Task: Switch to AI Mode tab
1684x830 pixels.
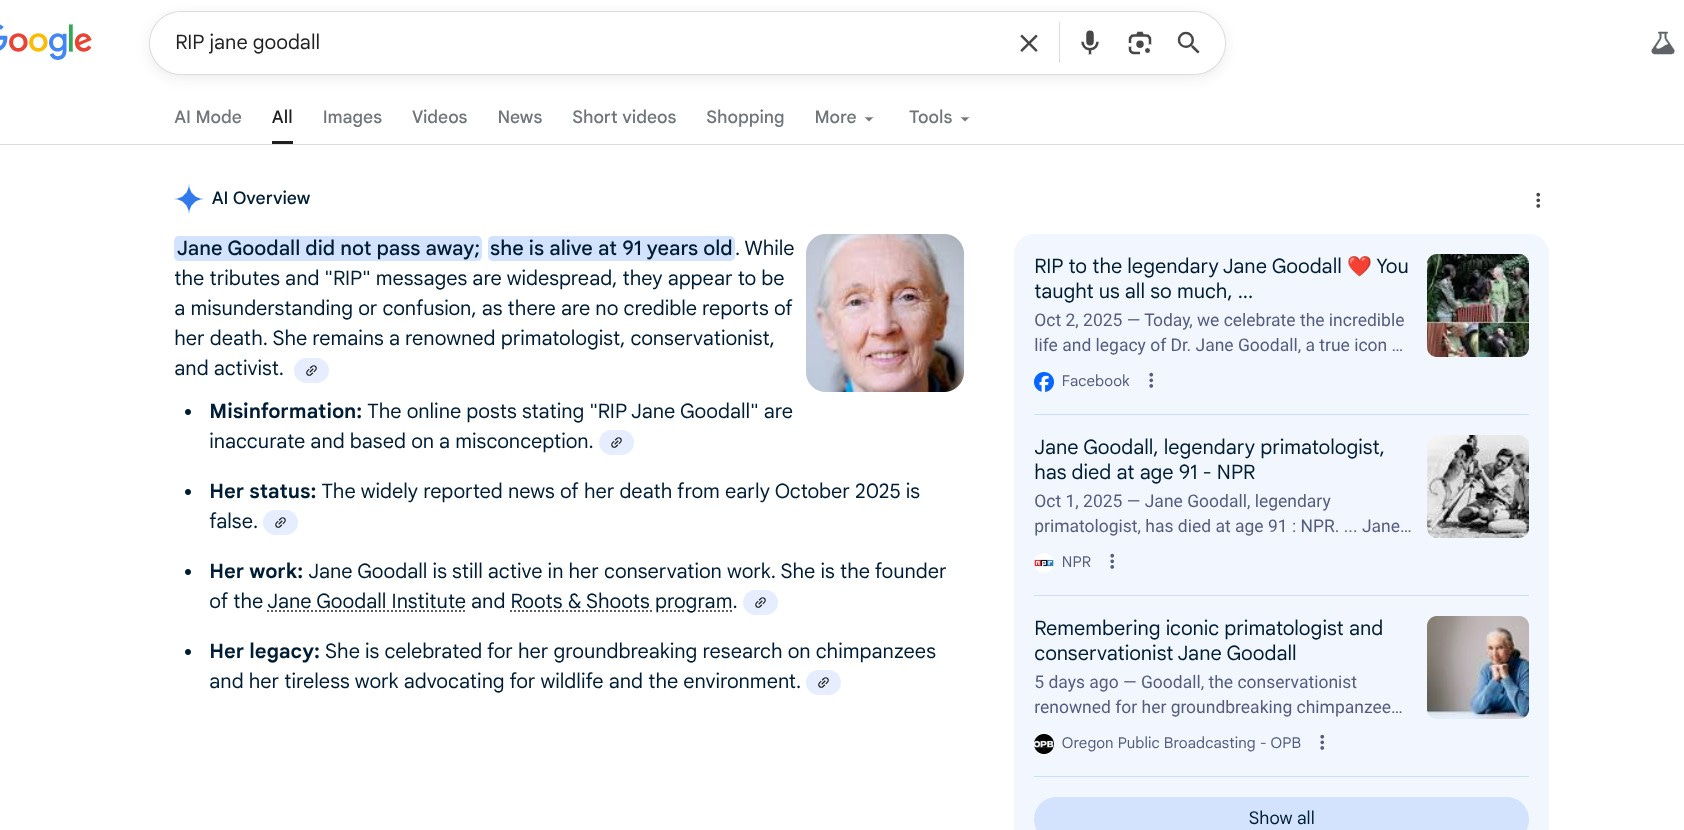Action: click(208, 117)
